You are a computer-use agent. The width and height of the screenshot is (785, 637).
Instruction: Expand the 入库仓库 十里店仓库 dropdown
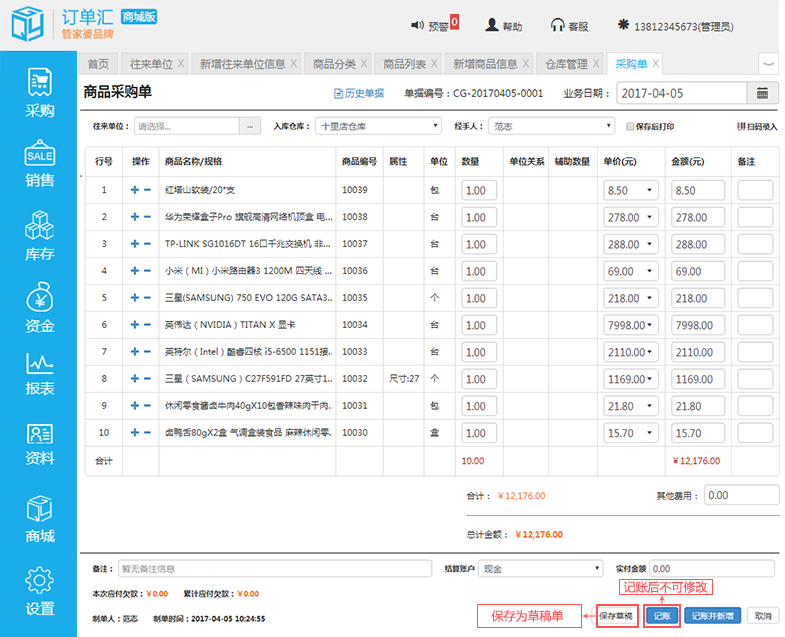(x=378, y=126)
